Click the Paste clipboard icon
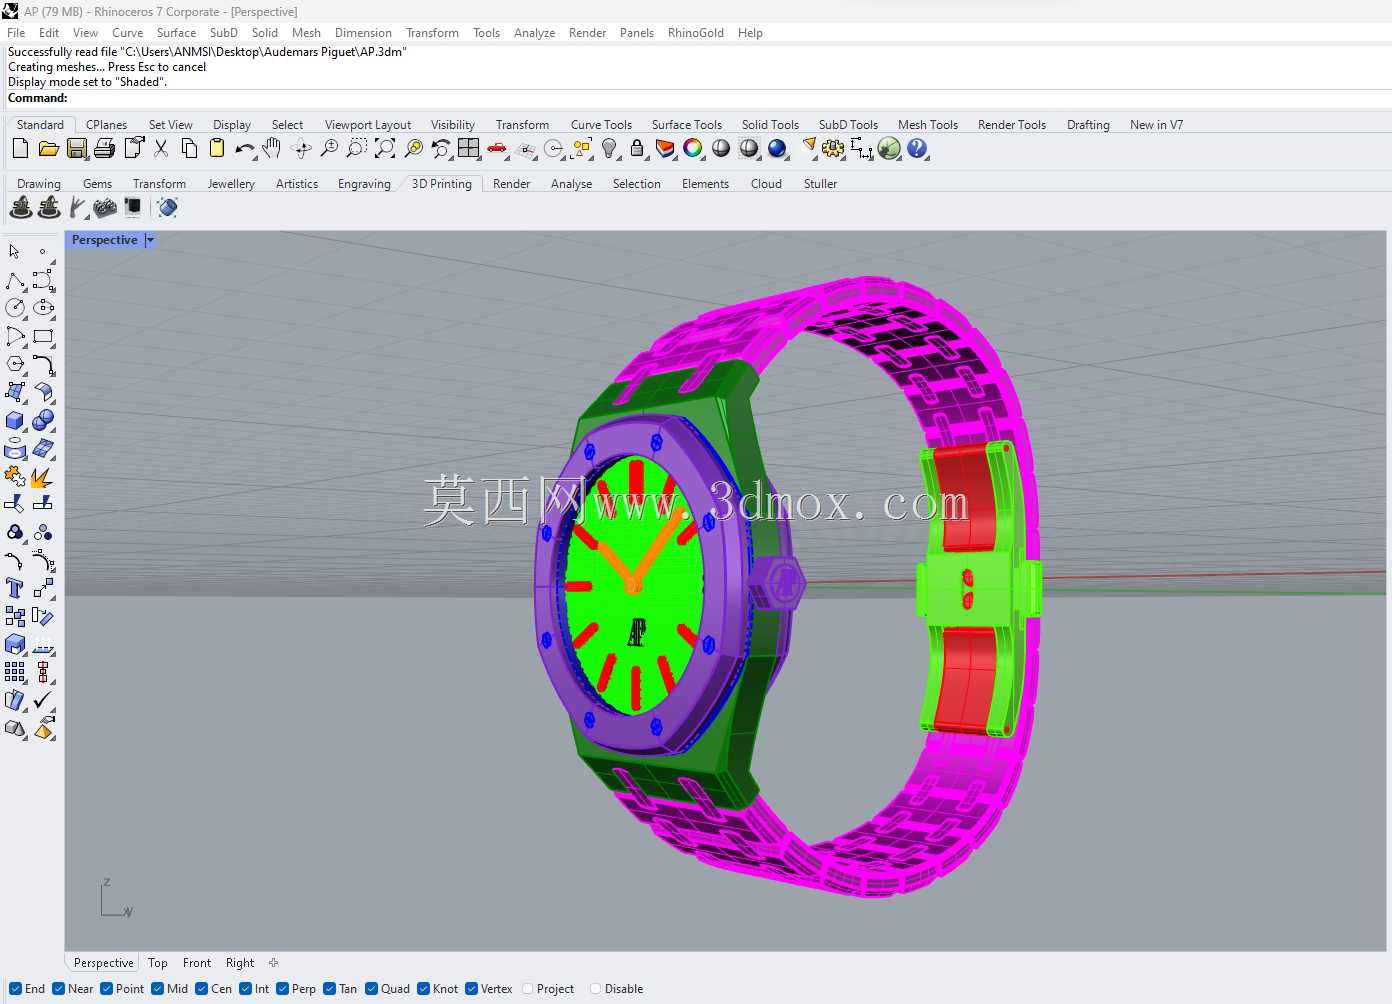Image resolution: width=1392 pixels, height=1004 pixels. (216, 149)
